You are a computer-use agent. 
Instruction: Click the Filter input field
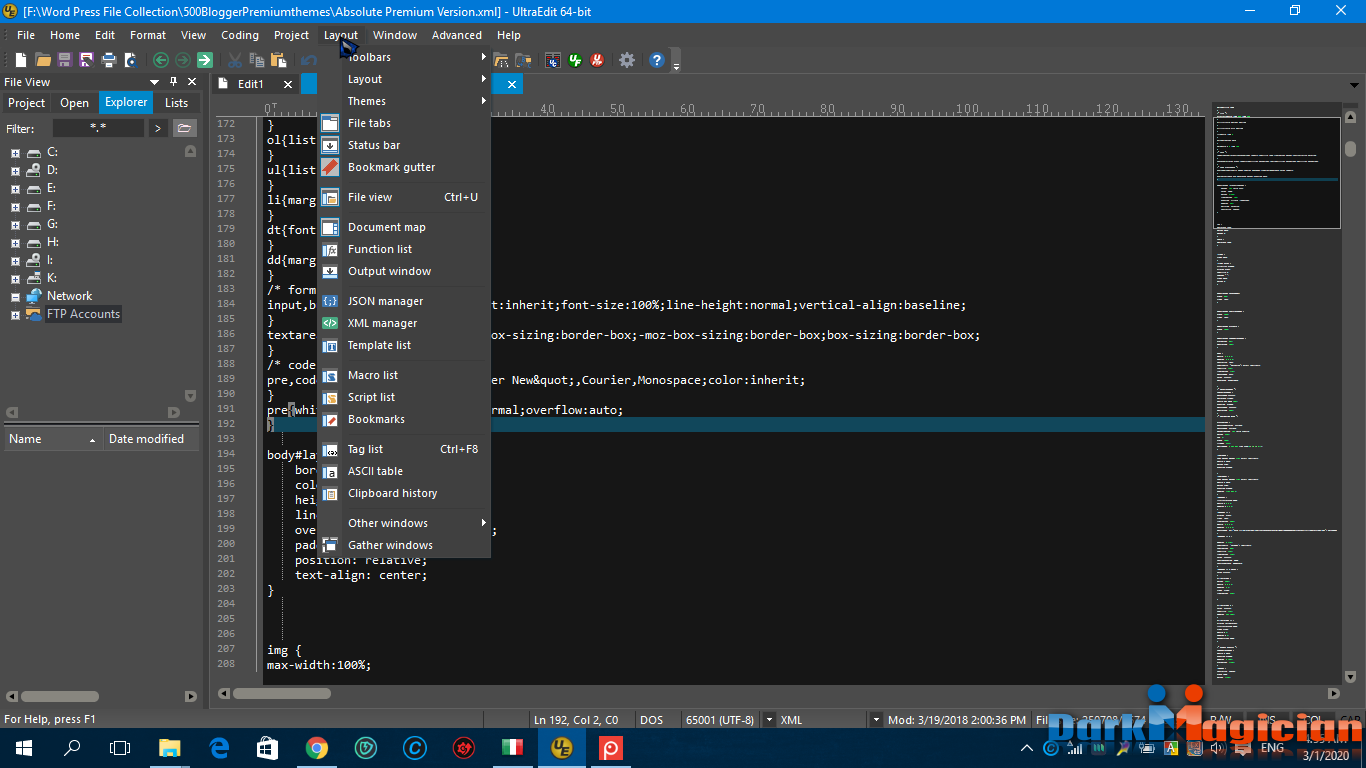click(x=98, y=128)
